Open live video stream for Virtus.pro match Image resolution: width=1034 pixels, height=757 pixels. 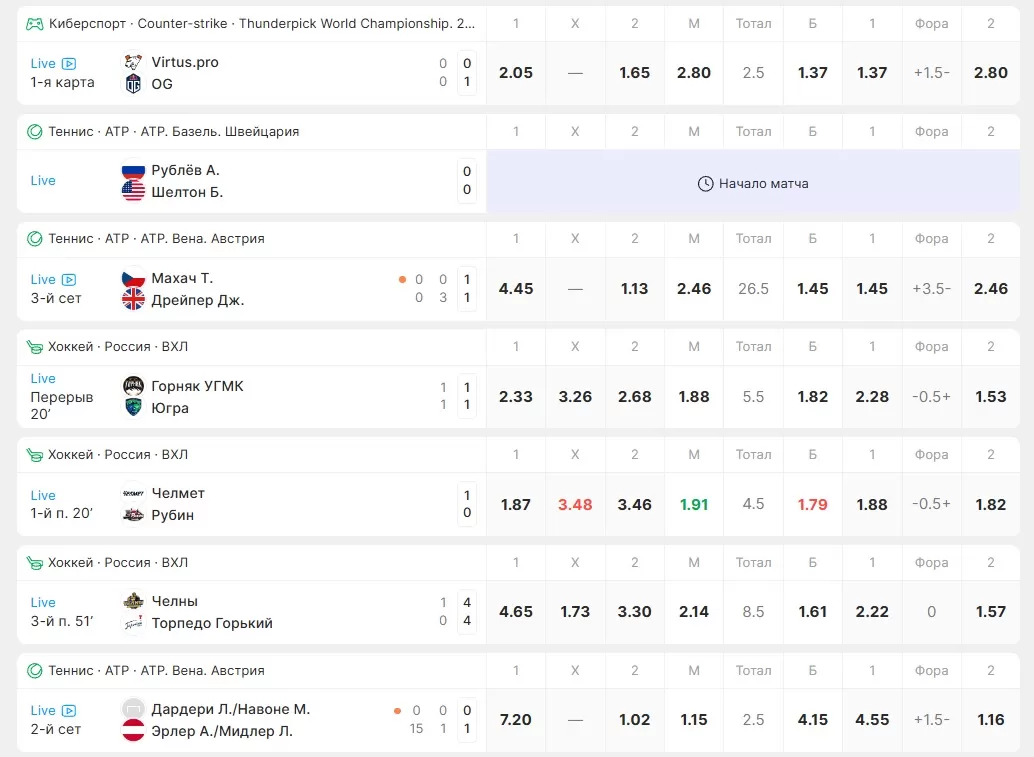tap(69, 63)
